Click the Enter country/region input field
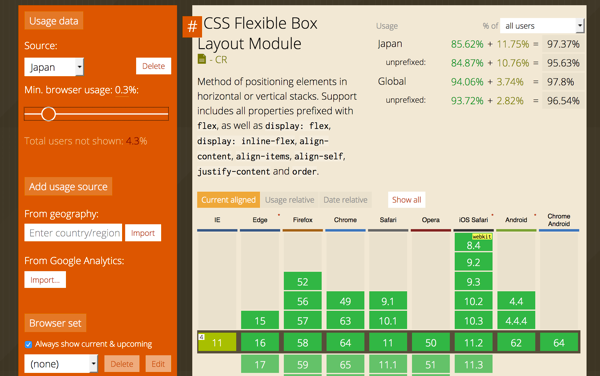Image resolution: width=600 pixels, height=376 pixels. tap(73, 233)
